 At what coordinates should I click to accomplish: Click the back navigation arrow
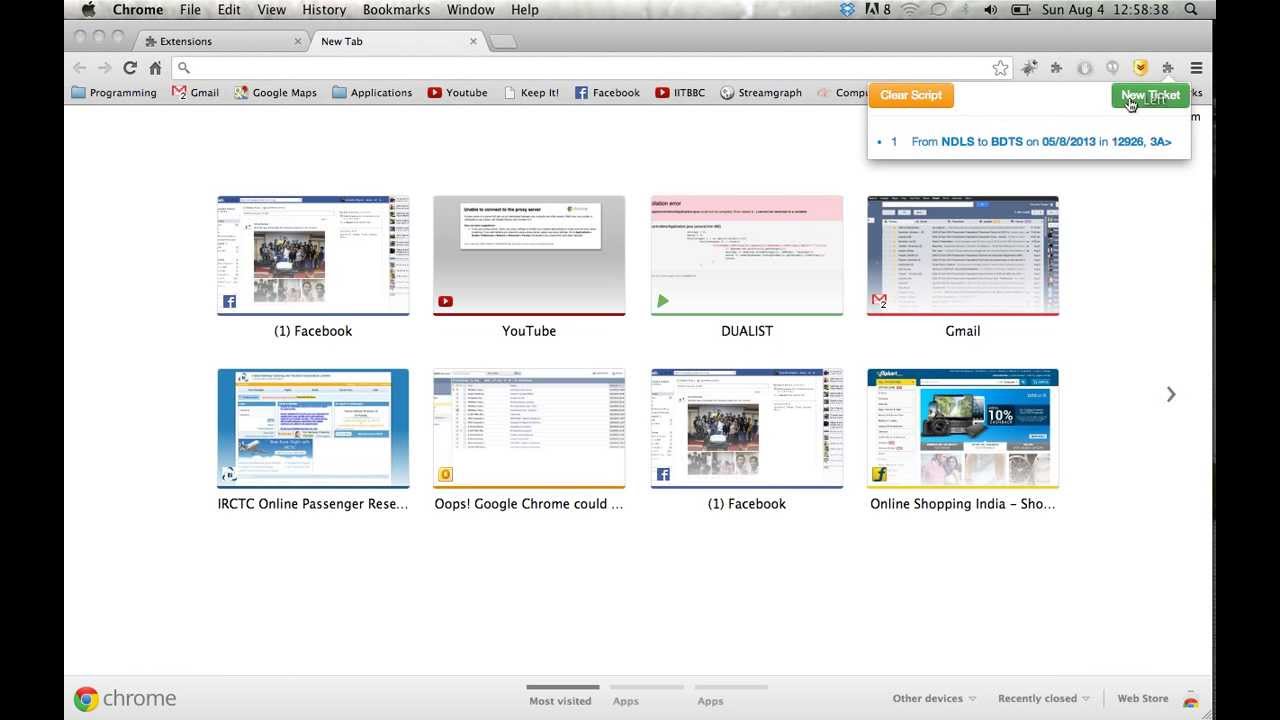pos(80,68)
